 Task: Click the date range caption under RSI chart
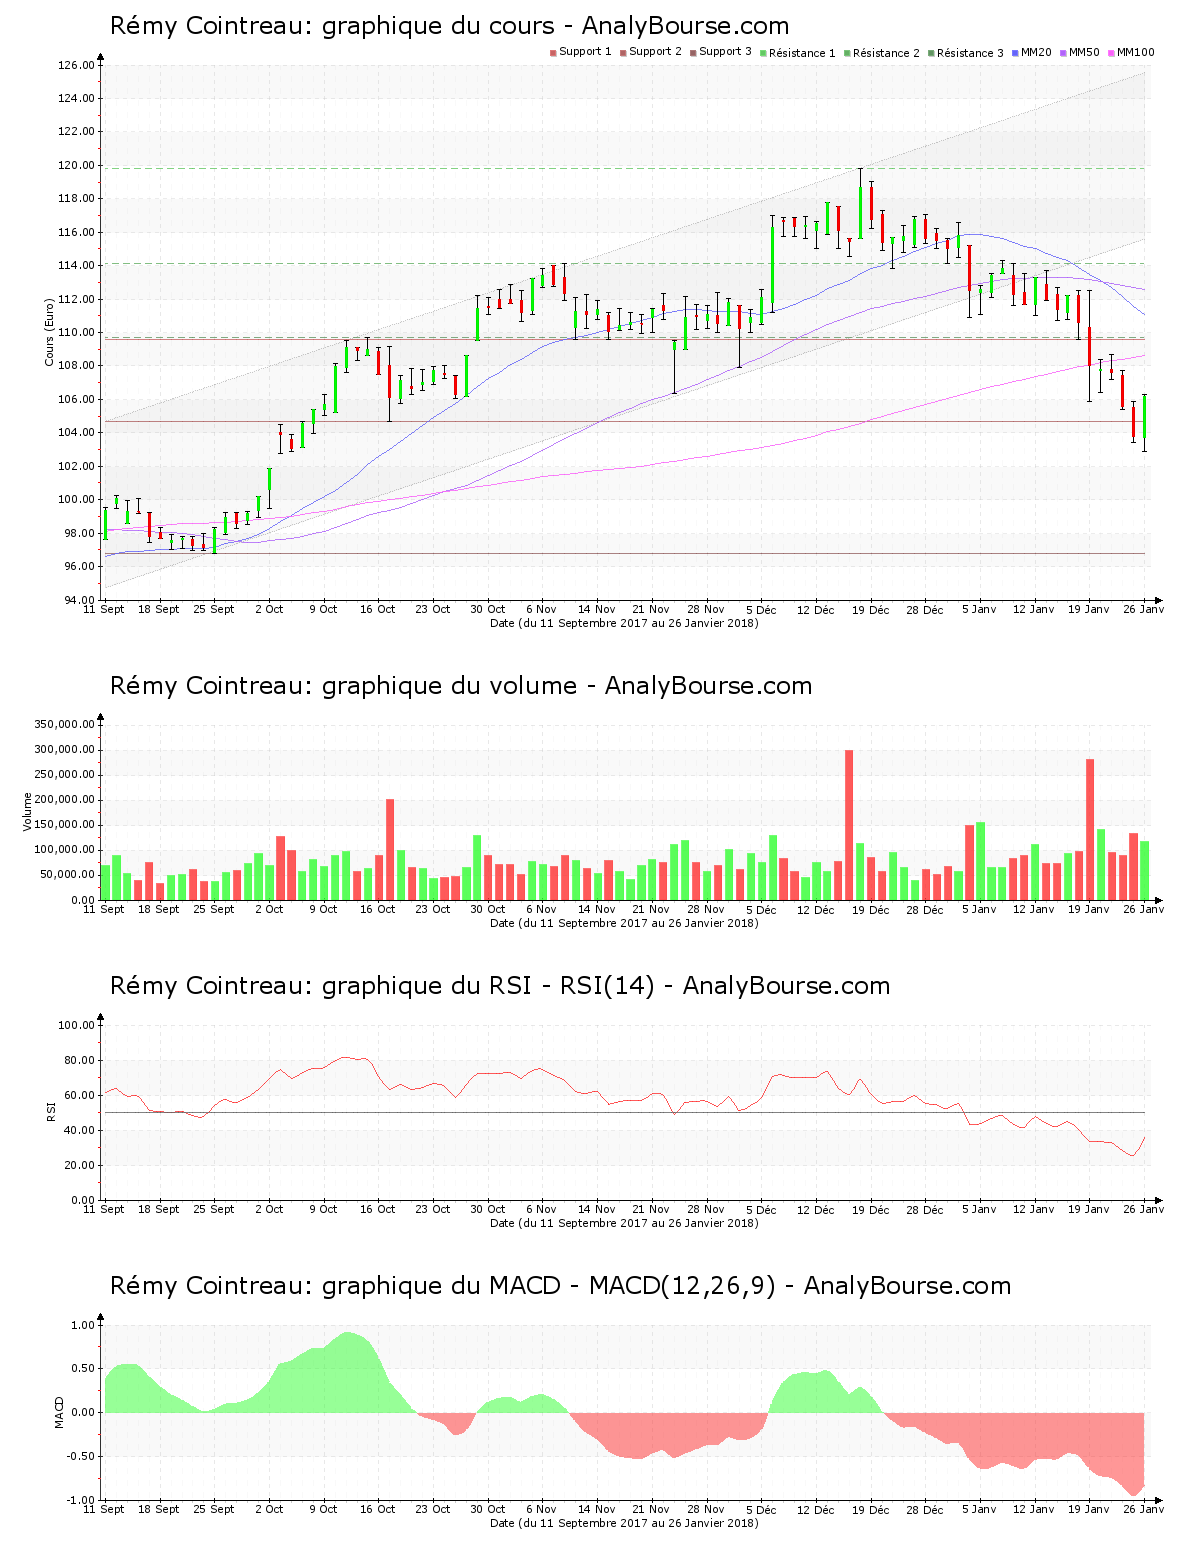624,1223
